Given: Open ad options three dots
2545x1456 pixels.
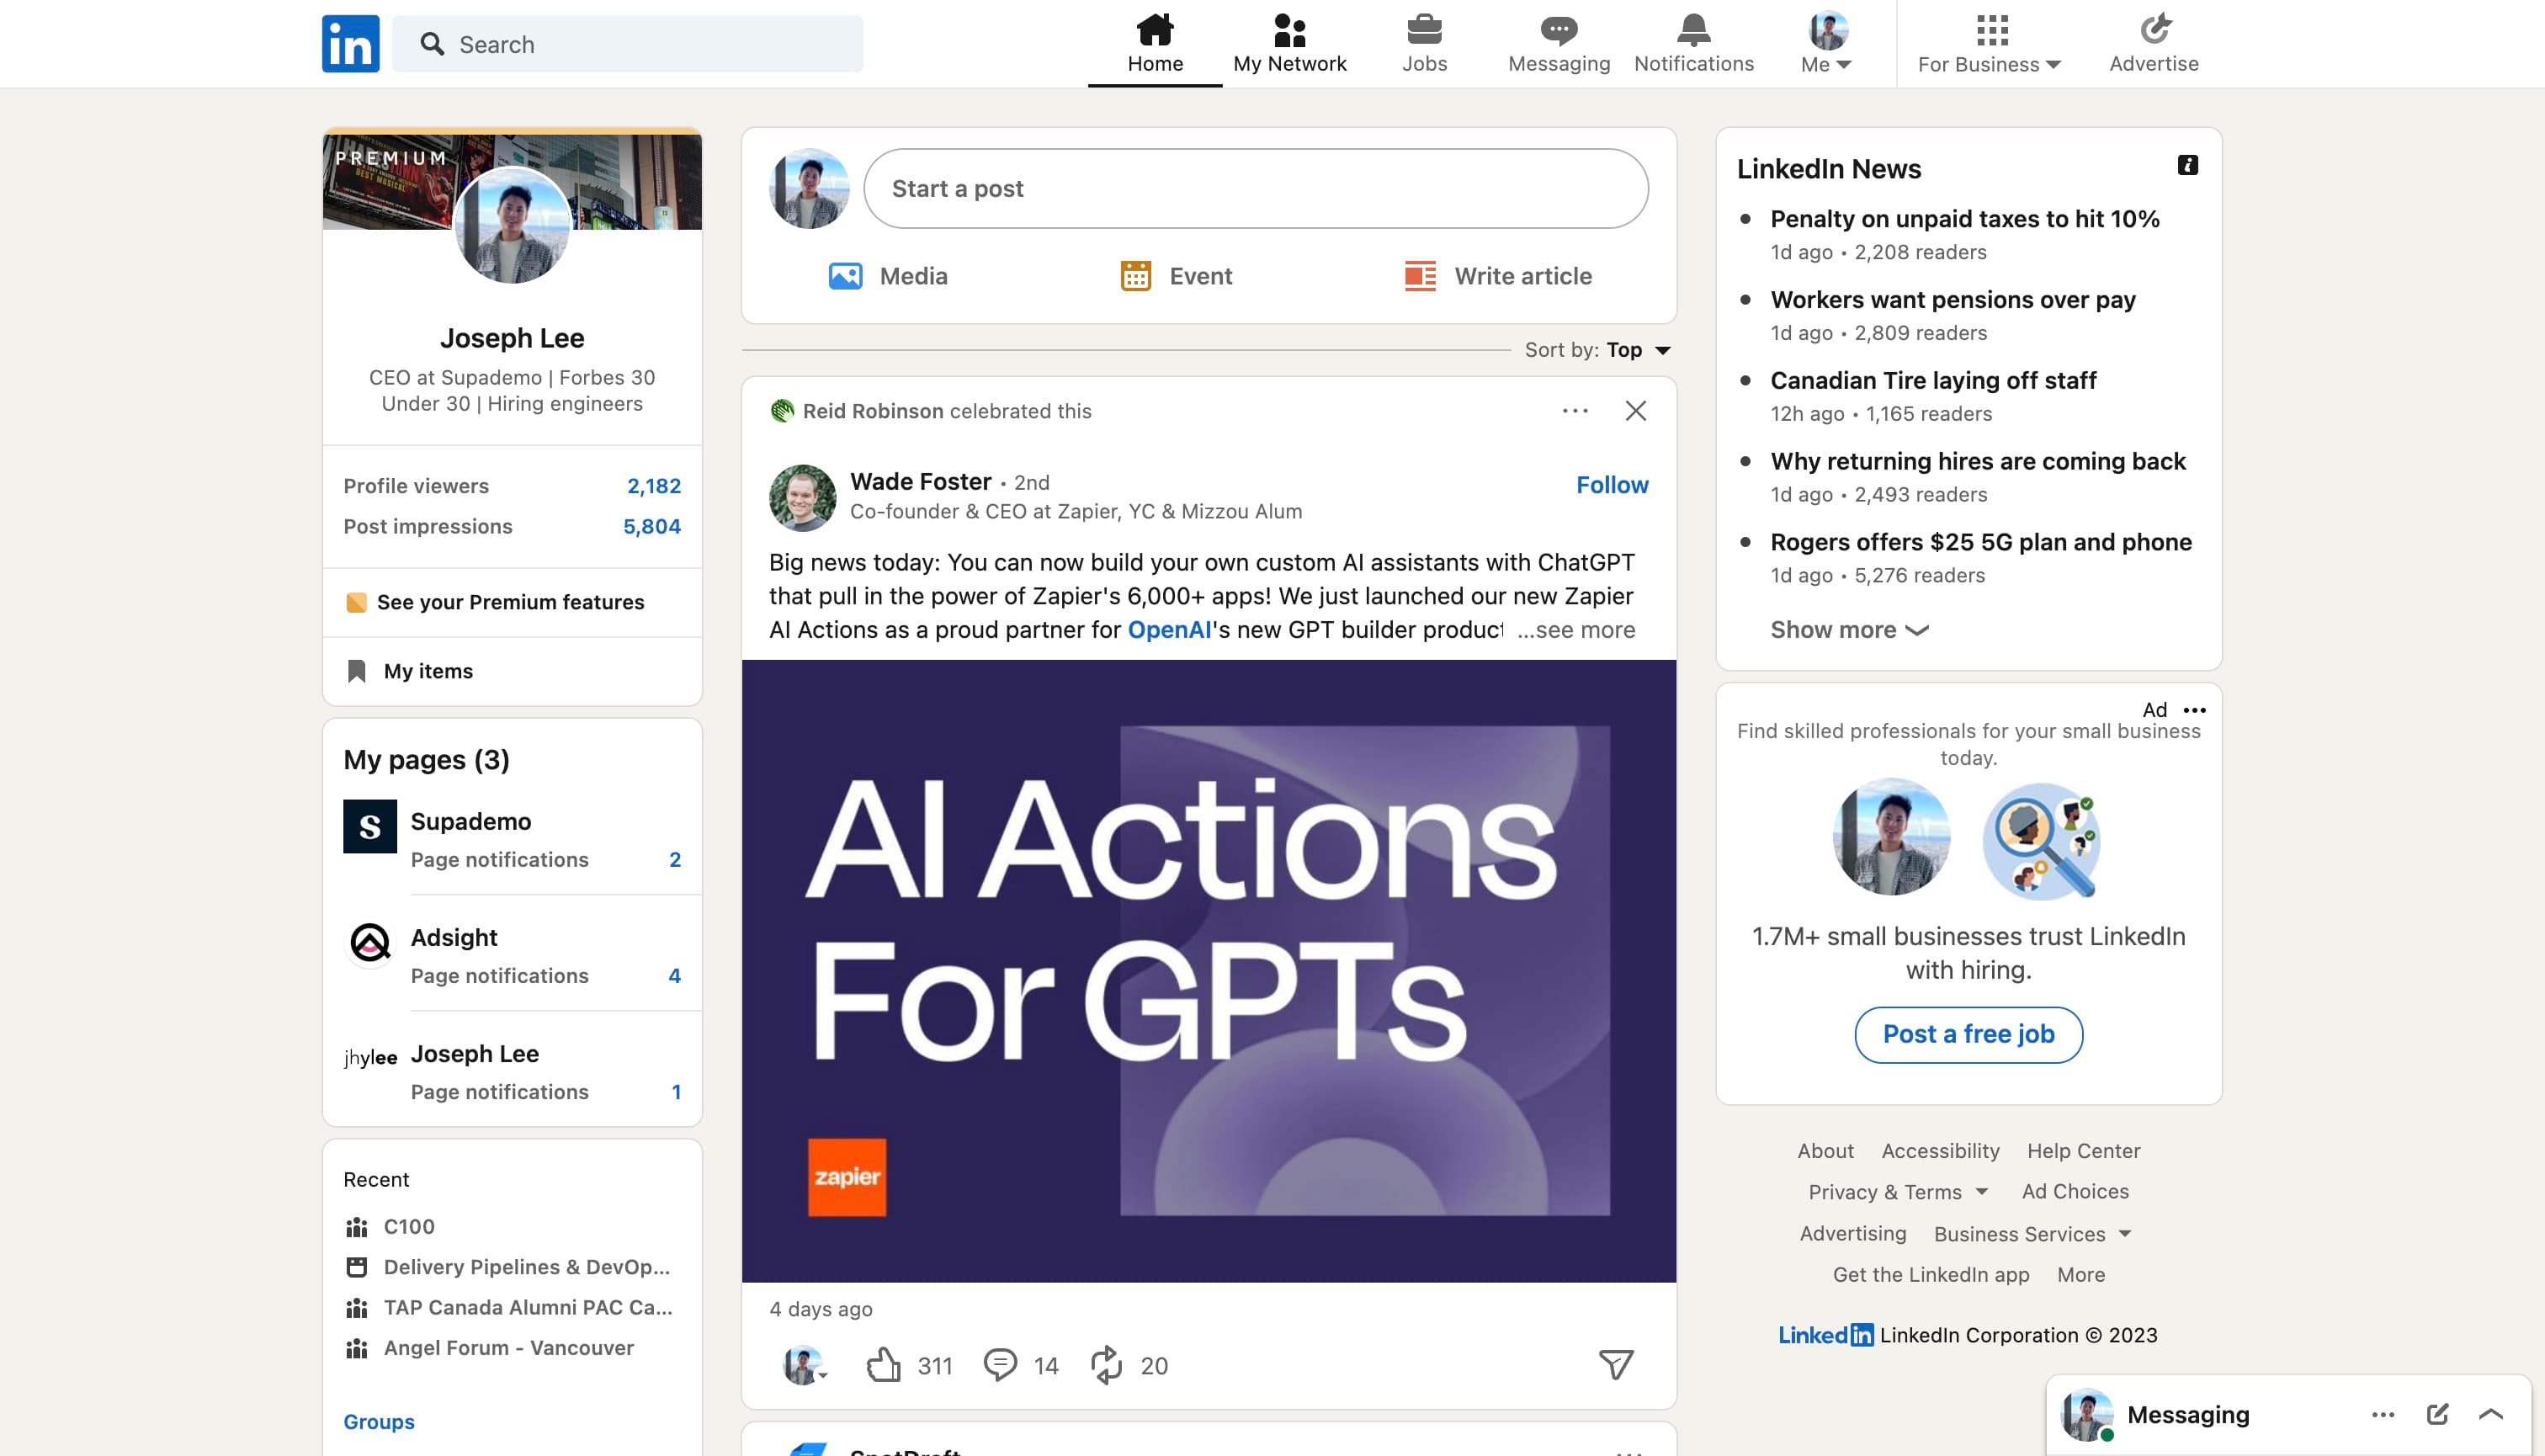Looking at the screenshot, I should pyautogui.click(x=2194, y=710).
